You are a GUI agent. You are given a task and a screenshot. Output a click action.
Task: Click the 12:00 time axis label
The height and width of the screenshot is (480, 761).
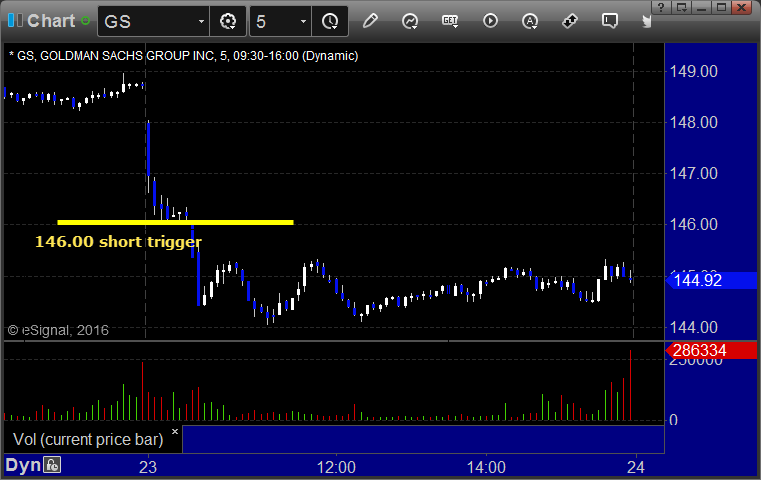click(x=336, y=467)
